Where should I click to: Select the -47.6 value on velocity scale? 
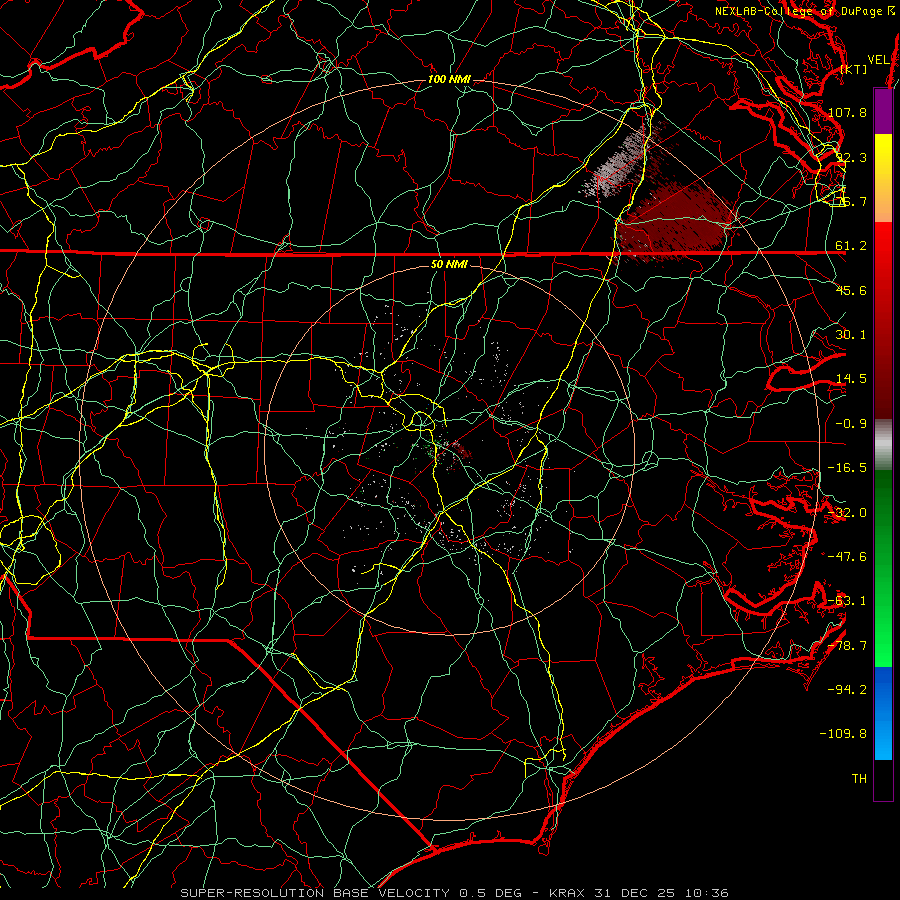pos(847,557)
